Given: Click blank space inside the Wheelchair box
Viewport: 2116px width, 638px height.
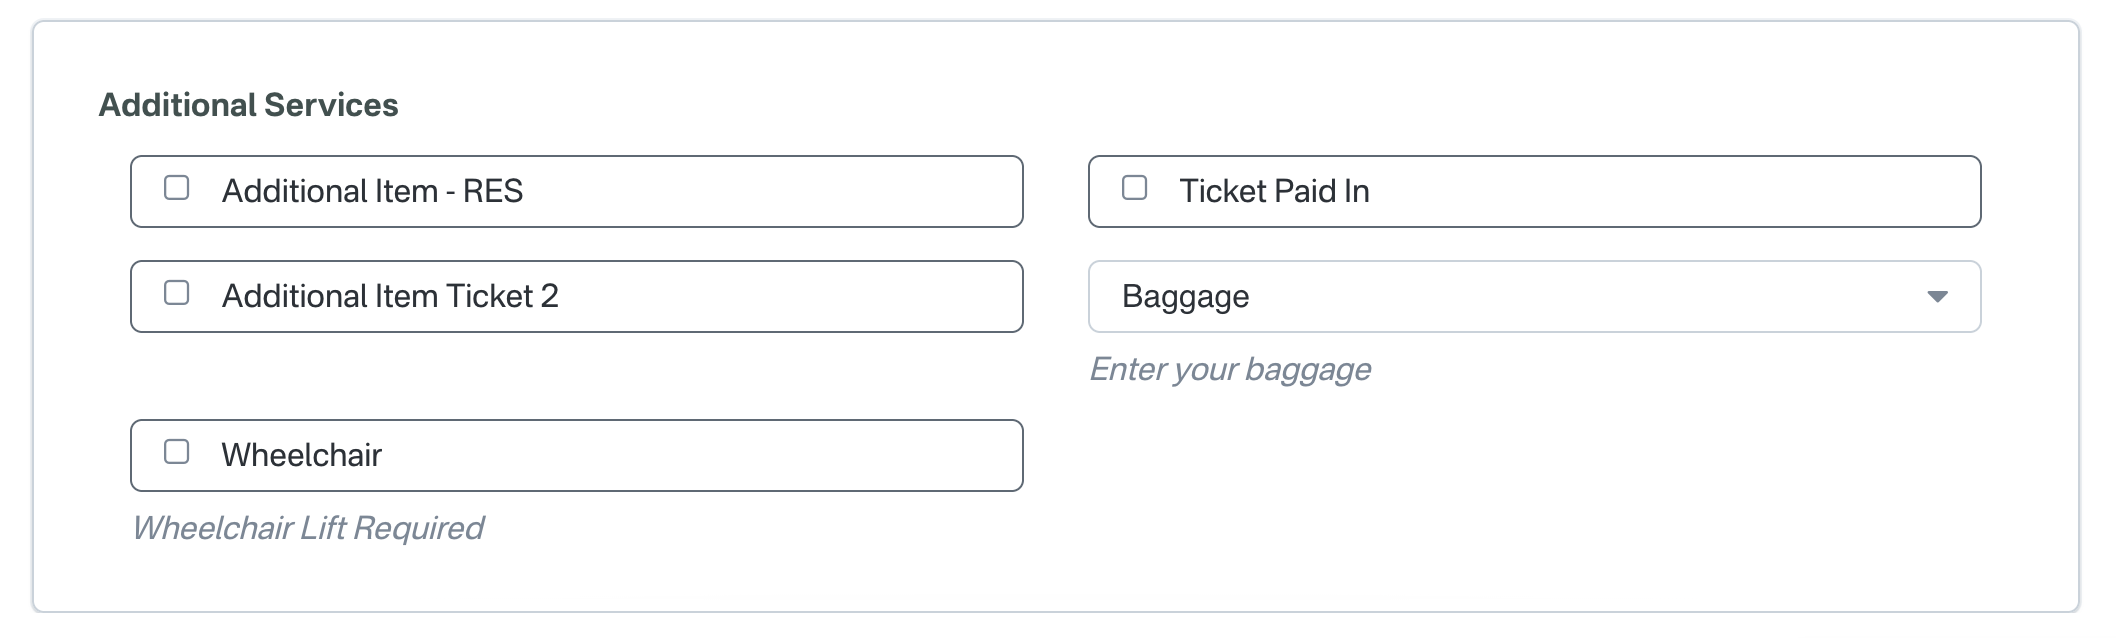Looking at the screenshot, I should click(x=700, y=455).
